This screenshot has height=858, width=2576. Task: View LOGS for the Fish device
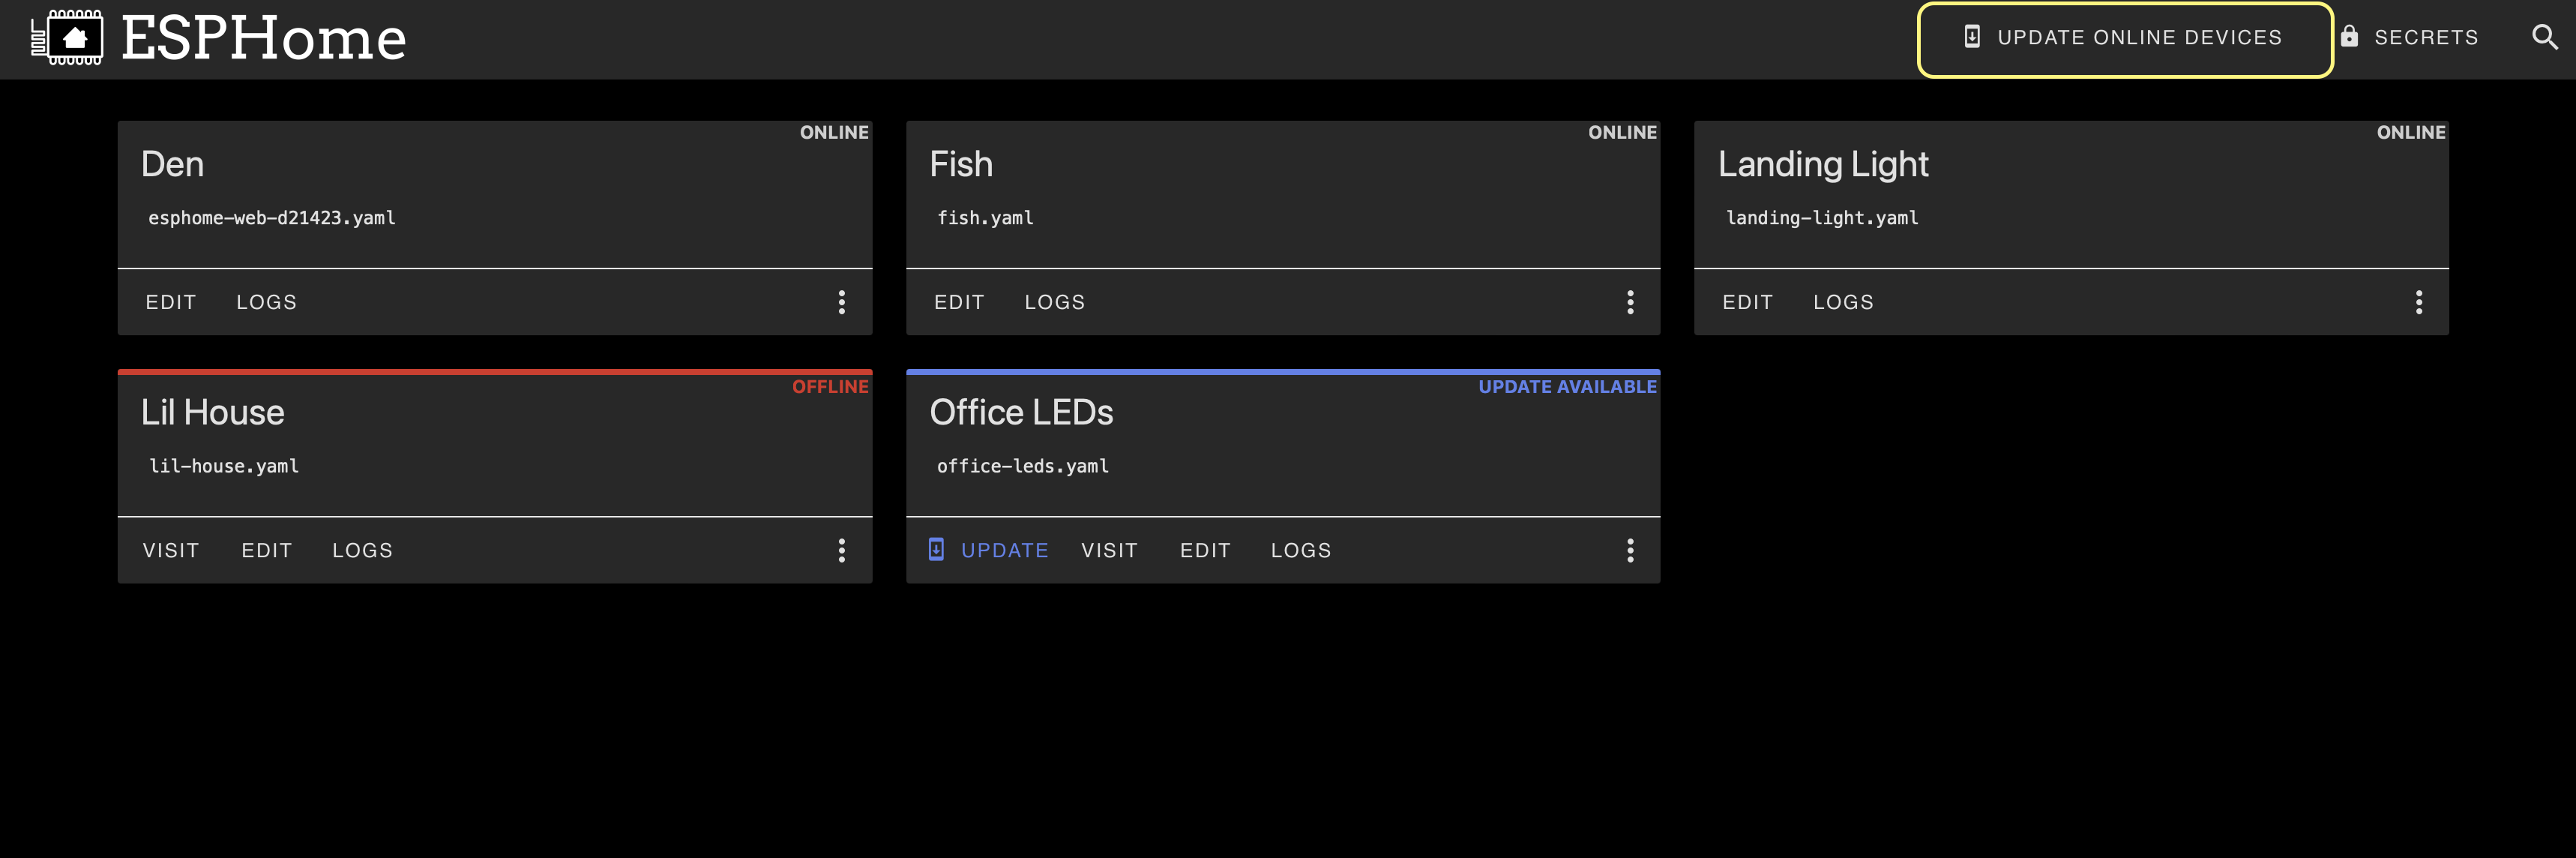[1055, 302]
